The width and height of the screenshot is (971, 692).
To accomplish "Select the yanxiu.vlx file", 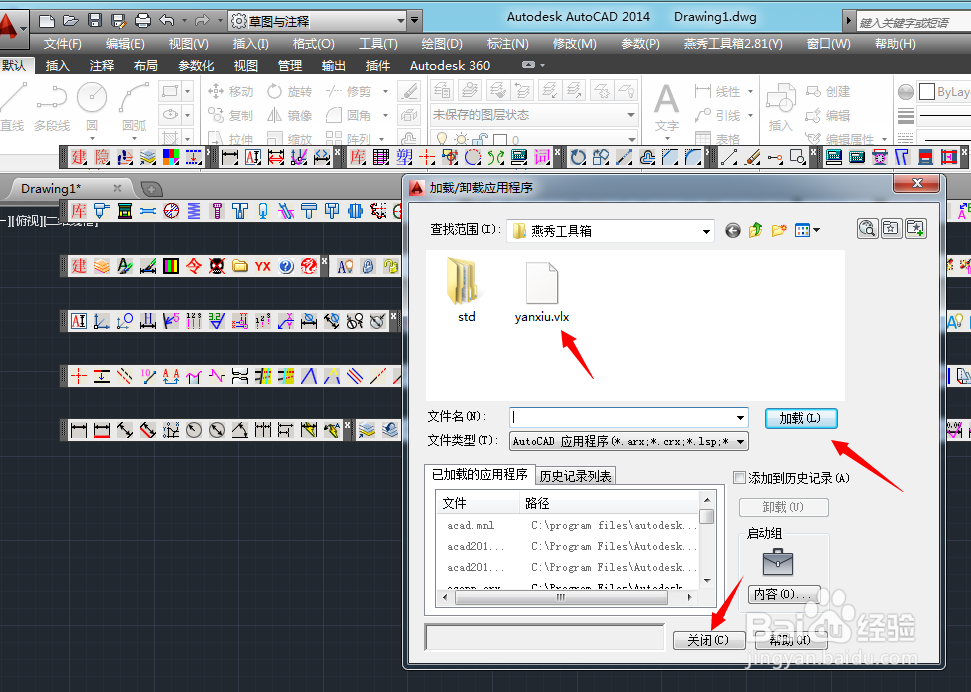I will tap(542, 292).
